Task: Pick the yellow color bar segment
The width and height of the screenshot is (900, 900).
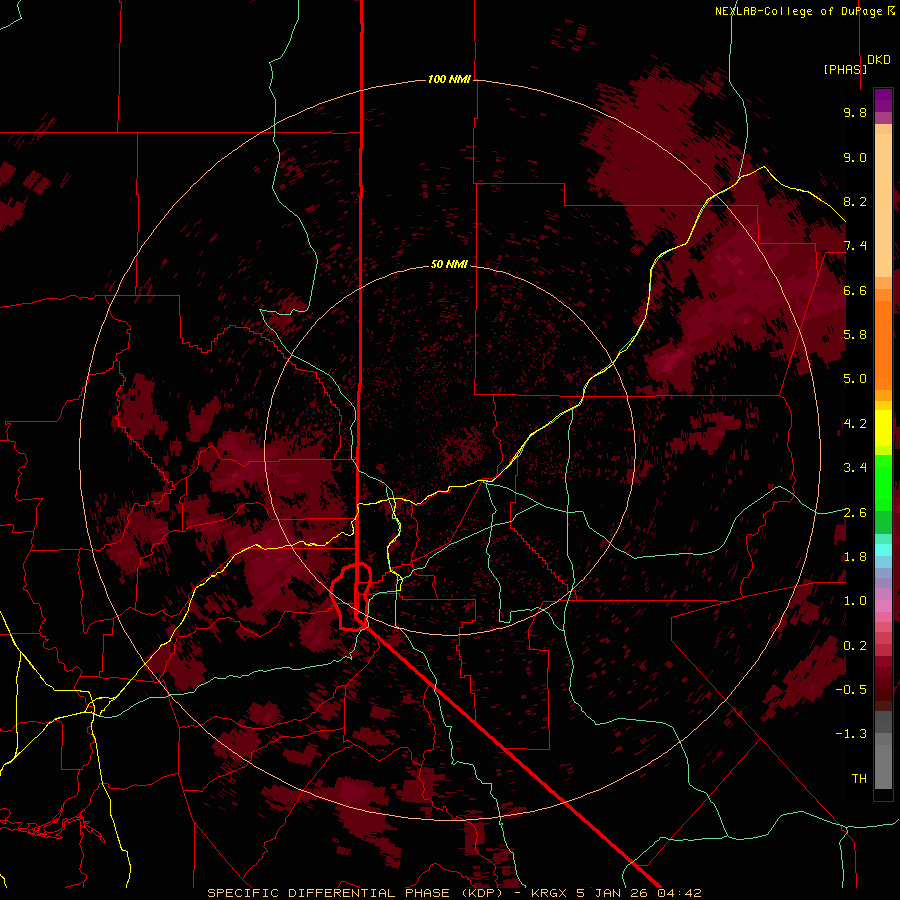Action: pos(883,428)
